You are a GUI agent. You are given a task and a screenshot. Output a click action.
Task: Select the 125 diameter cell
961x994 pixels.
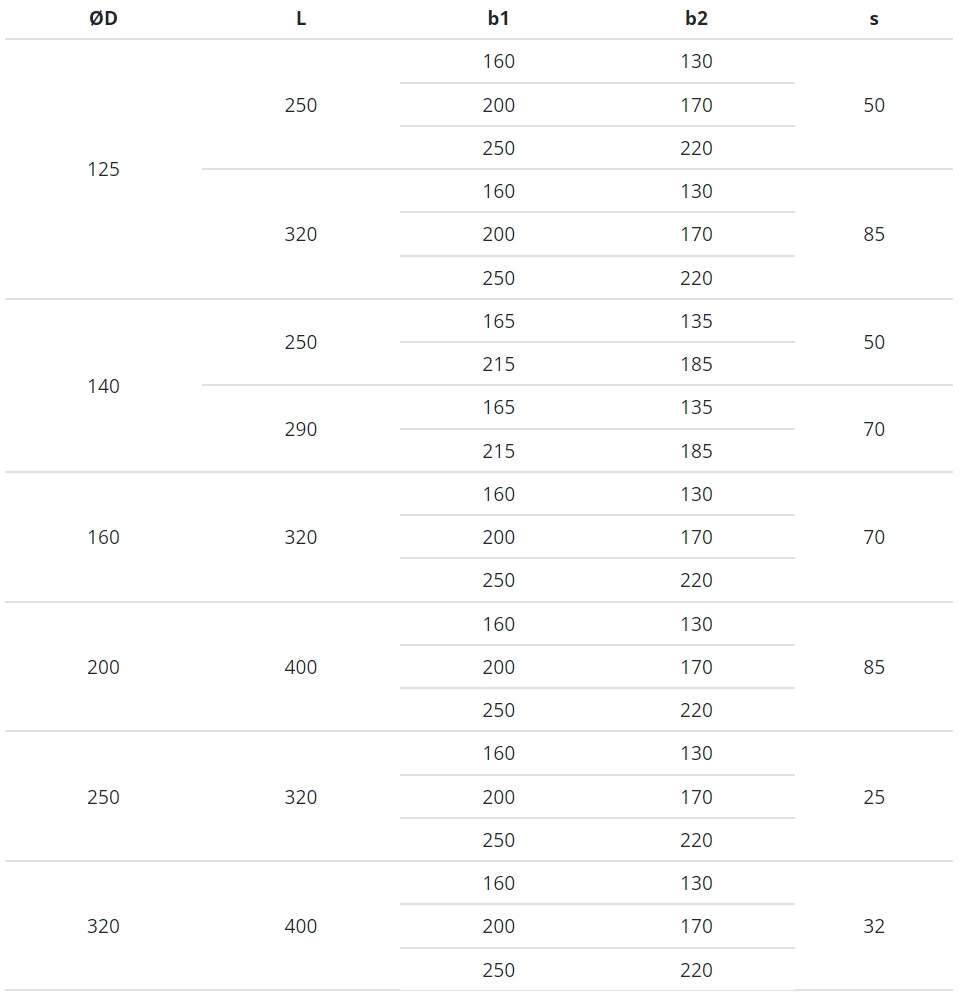pos(103,169)
